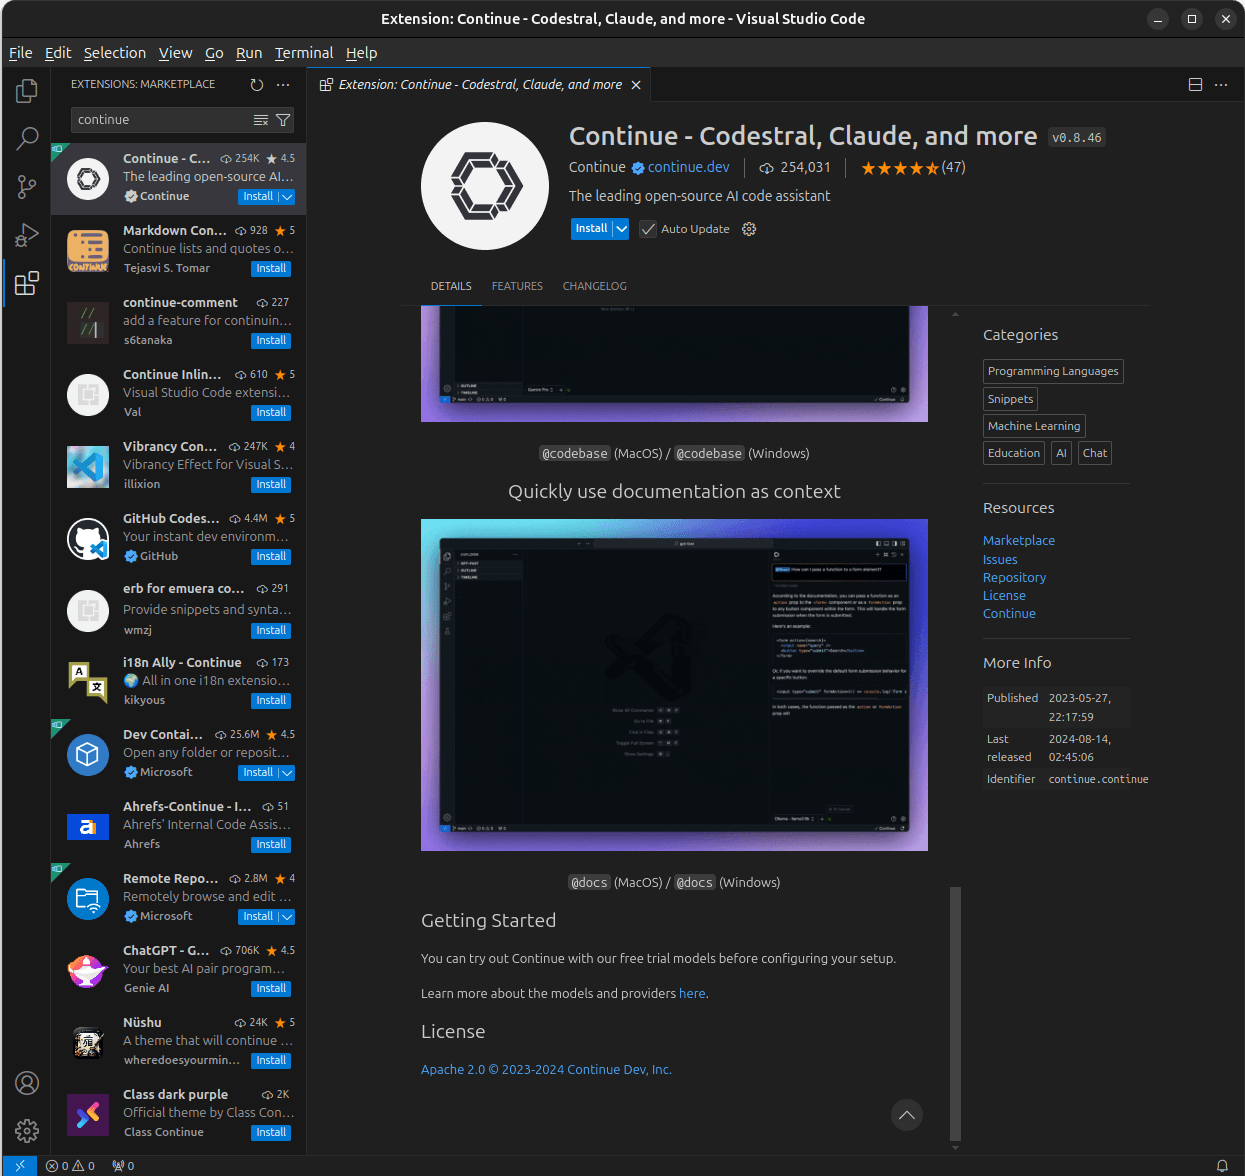This screenshot has height=1176, width=1245.
Task: Open the extension settings gear next to Auto Update
Action: [749, 229]
